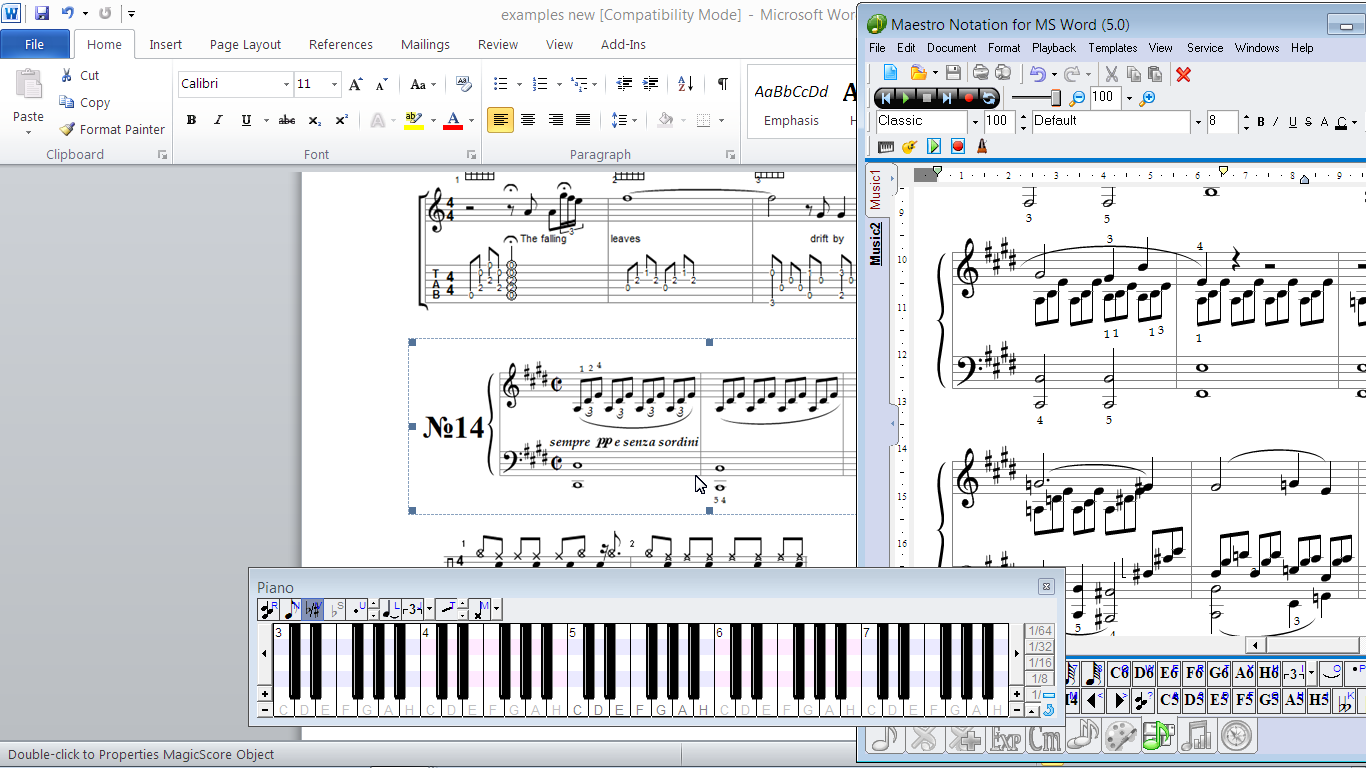The image size is (1366, 768).
Task: Switch to Word Insert tab
Action: coord(166,44)
